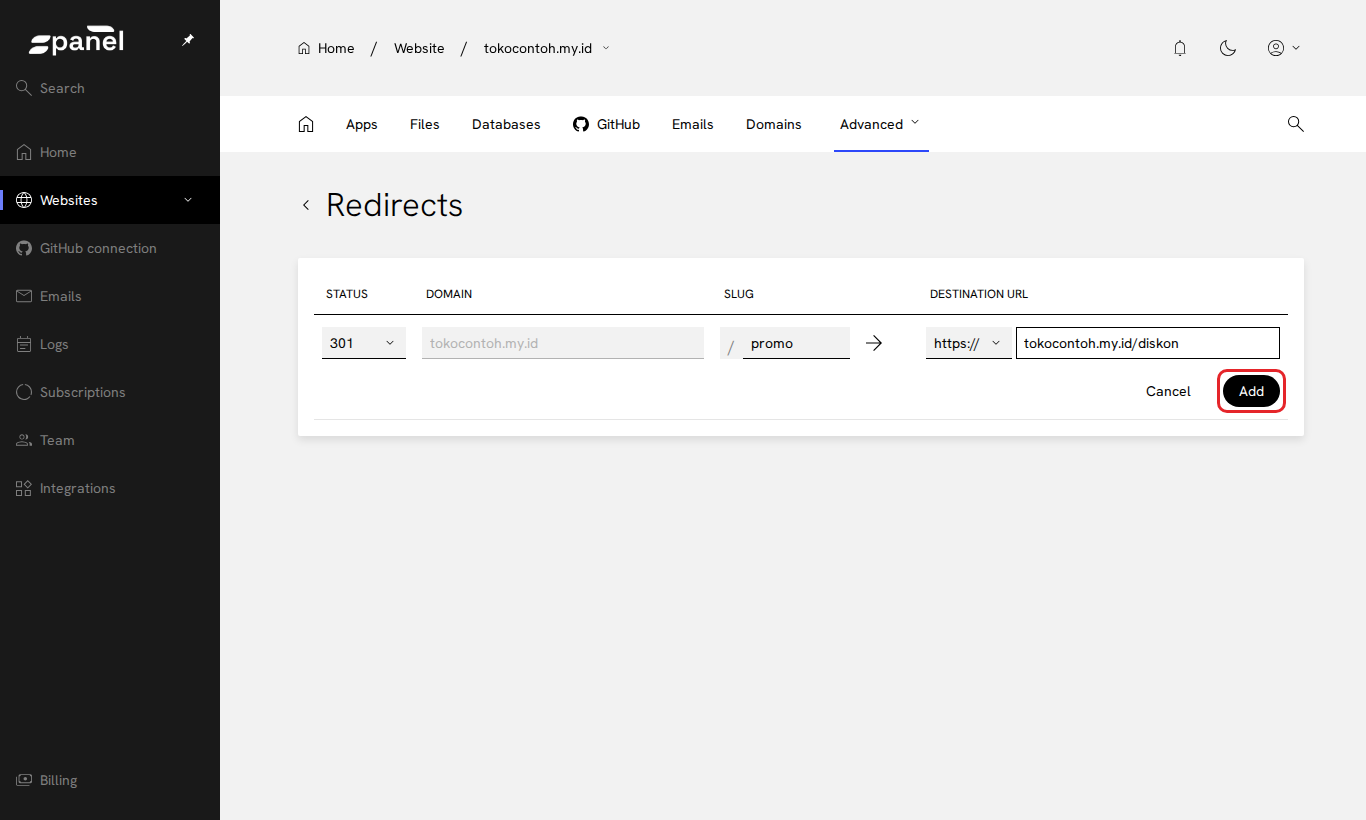This screenshot has height=820, width=1366.
Task: Click the STATUS column header
Action: (x=347, y=294)
